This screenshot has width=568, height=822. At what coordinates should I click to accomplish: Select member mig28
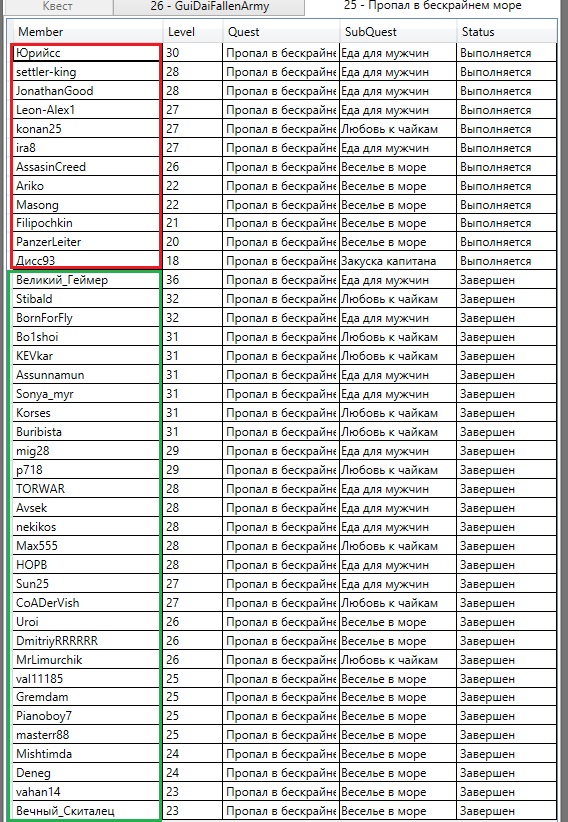86,451
